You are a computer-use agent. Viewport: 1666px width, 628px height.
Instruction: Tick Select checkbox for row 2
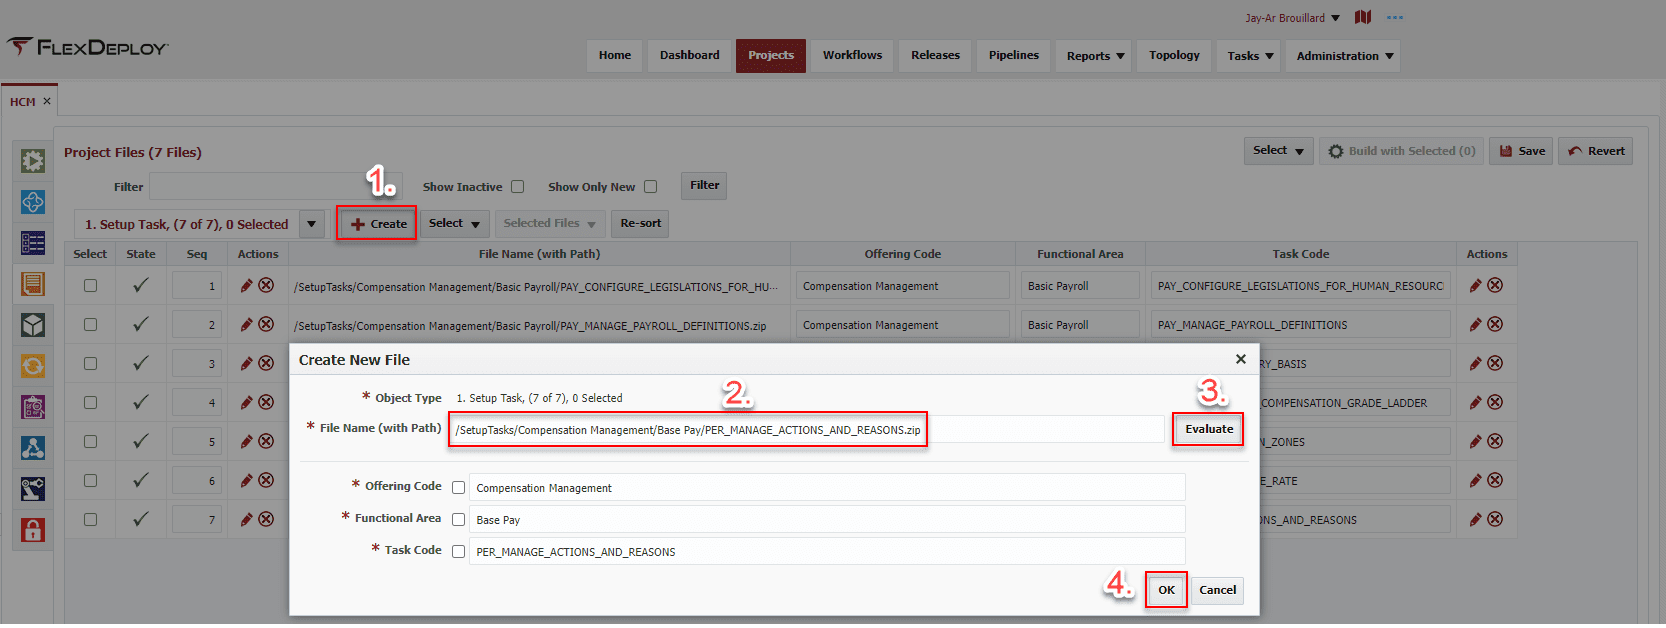[x=90, y=325]
